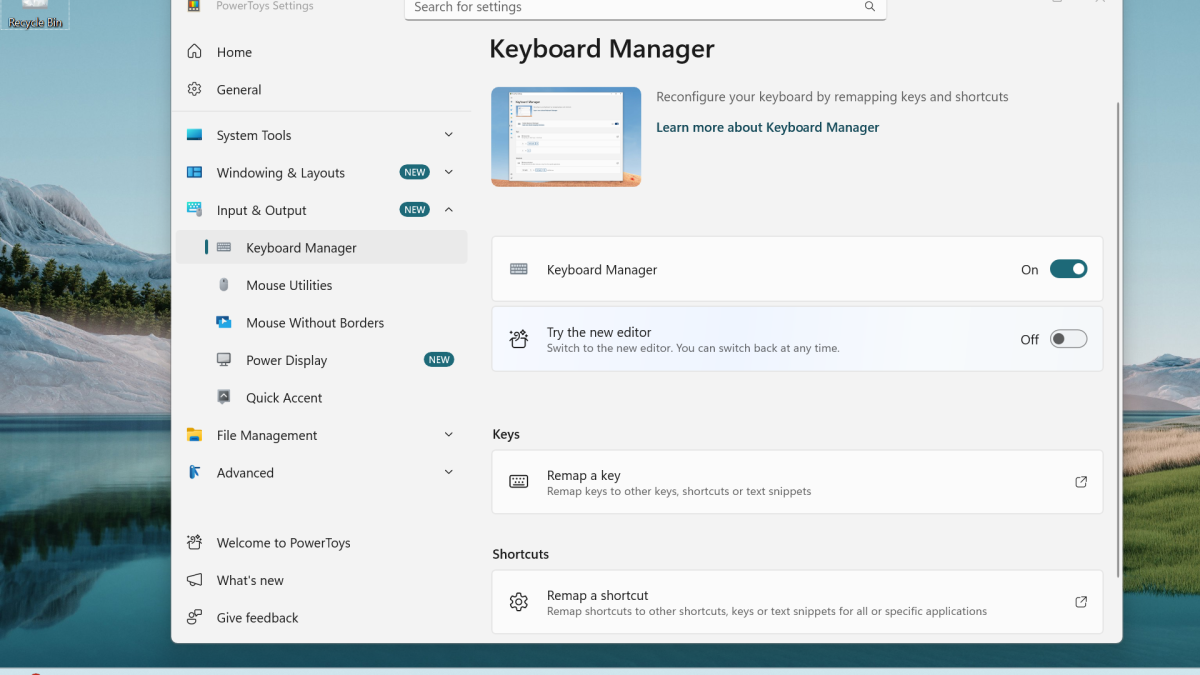Open Quick Accent page
The image size is (1200, 675).
pyautogui.click(x=321, y=397)
